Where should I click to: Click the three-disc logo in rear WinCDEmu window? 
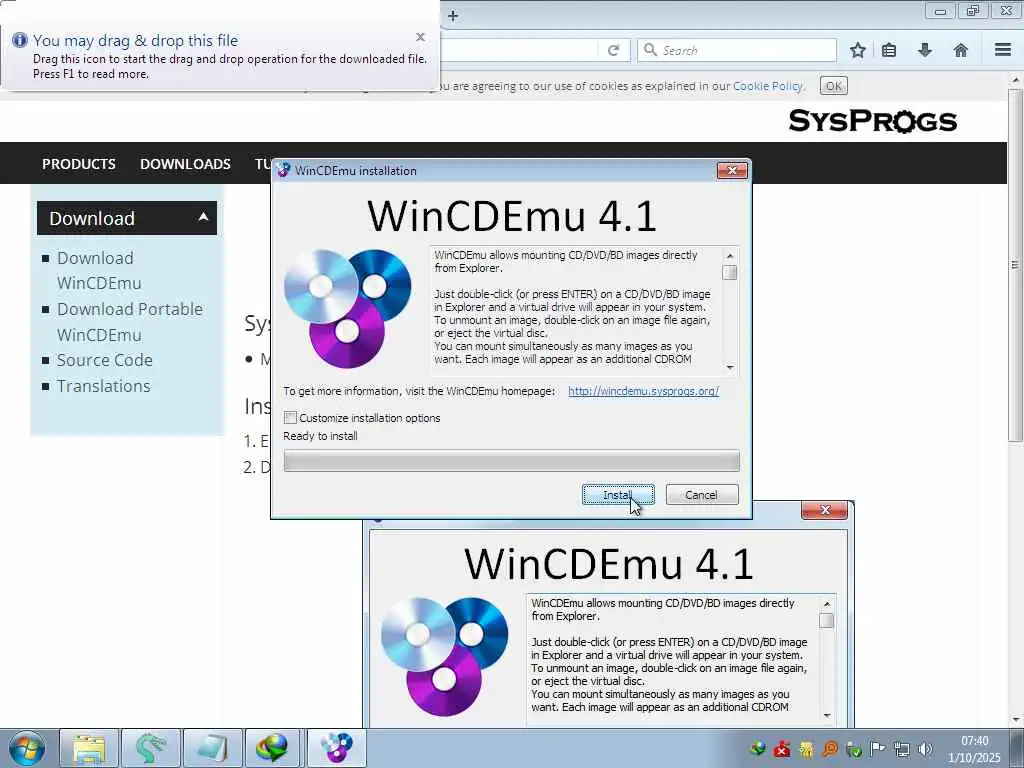tap(445, 656)
